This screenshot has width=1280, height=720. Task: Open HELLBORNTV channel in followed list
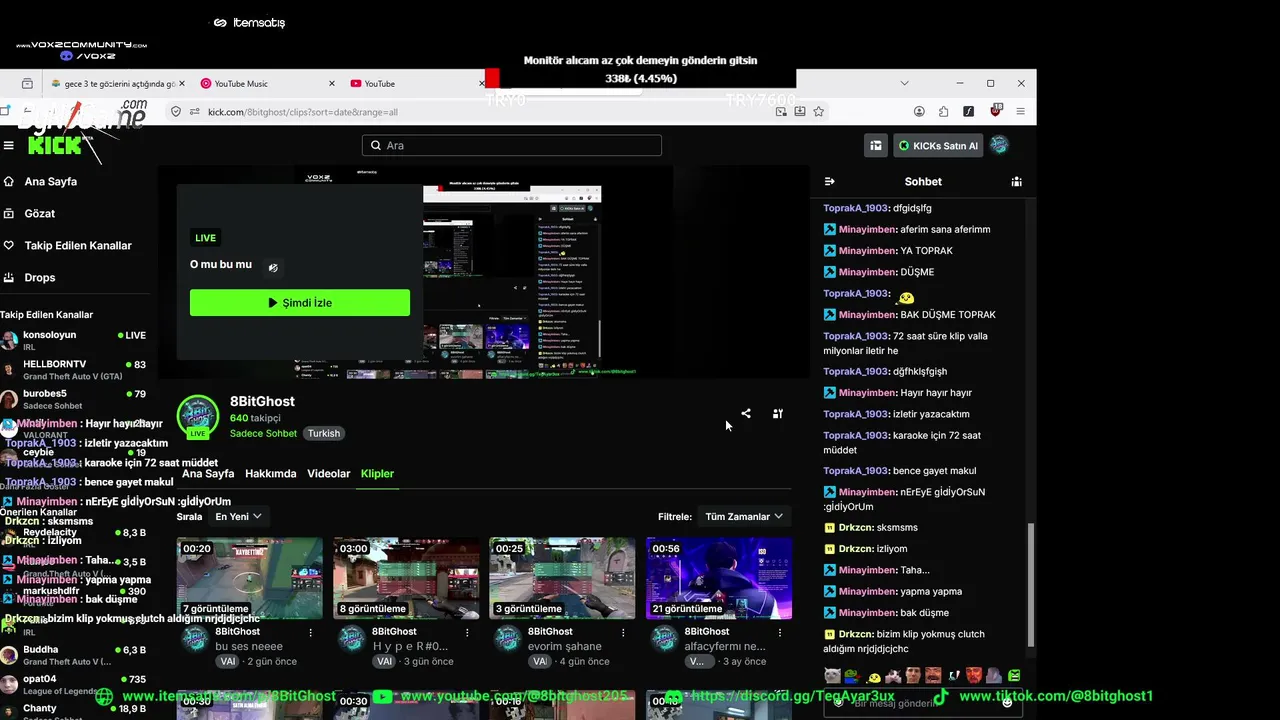pos(77,369)
